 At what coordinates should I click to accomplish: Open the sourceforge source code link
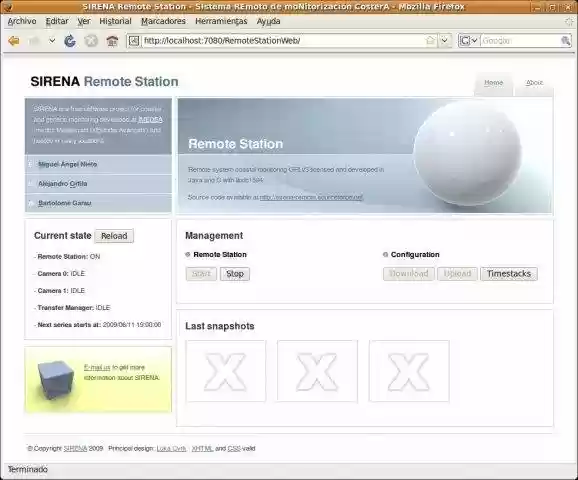click(x=311, y=197)
